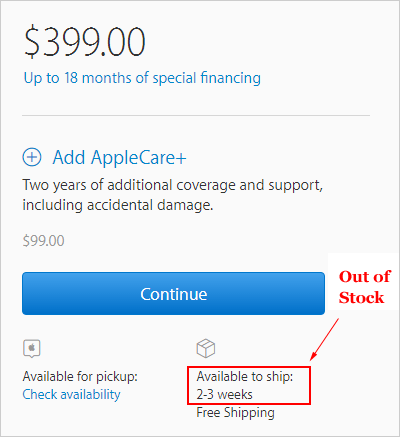Click the $399.00 price heading
Image resolution: width=400 pixels, height=437 pixels.
(x=85, y=42)
